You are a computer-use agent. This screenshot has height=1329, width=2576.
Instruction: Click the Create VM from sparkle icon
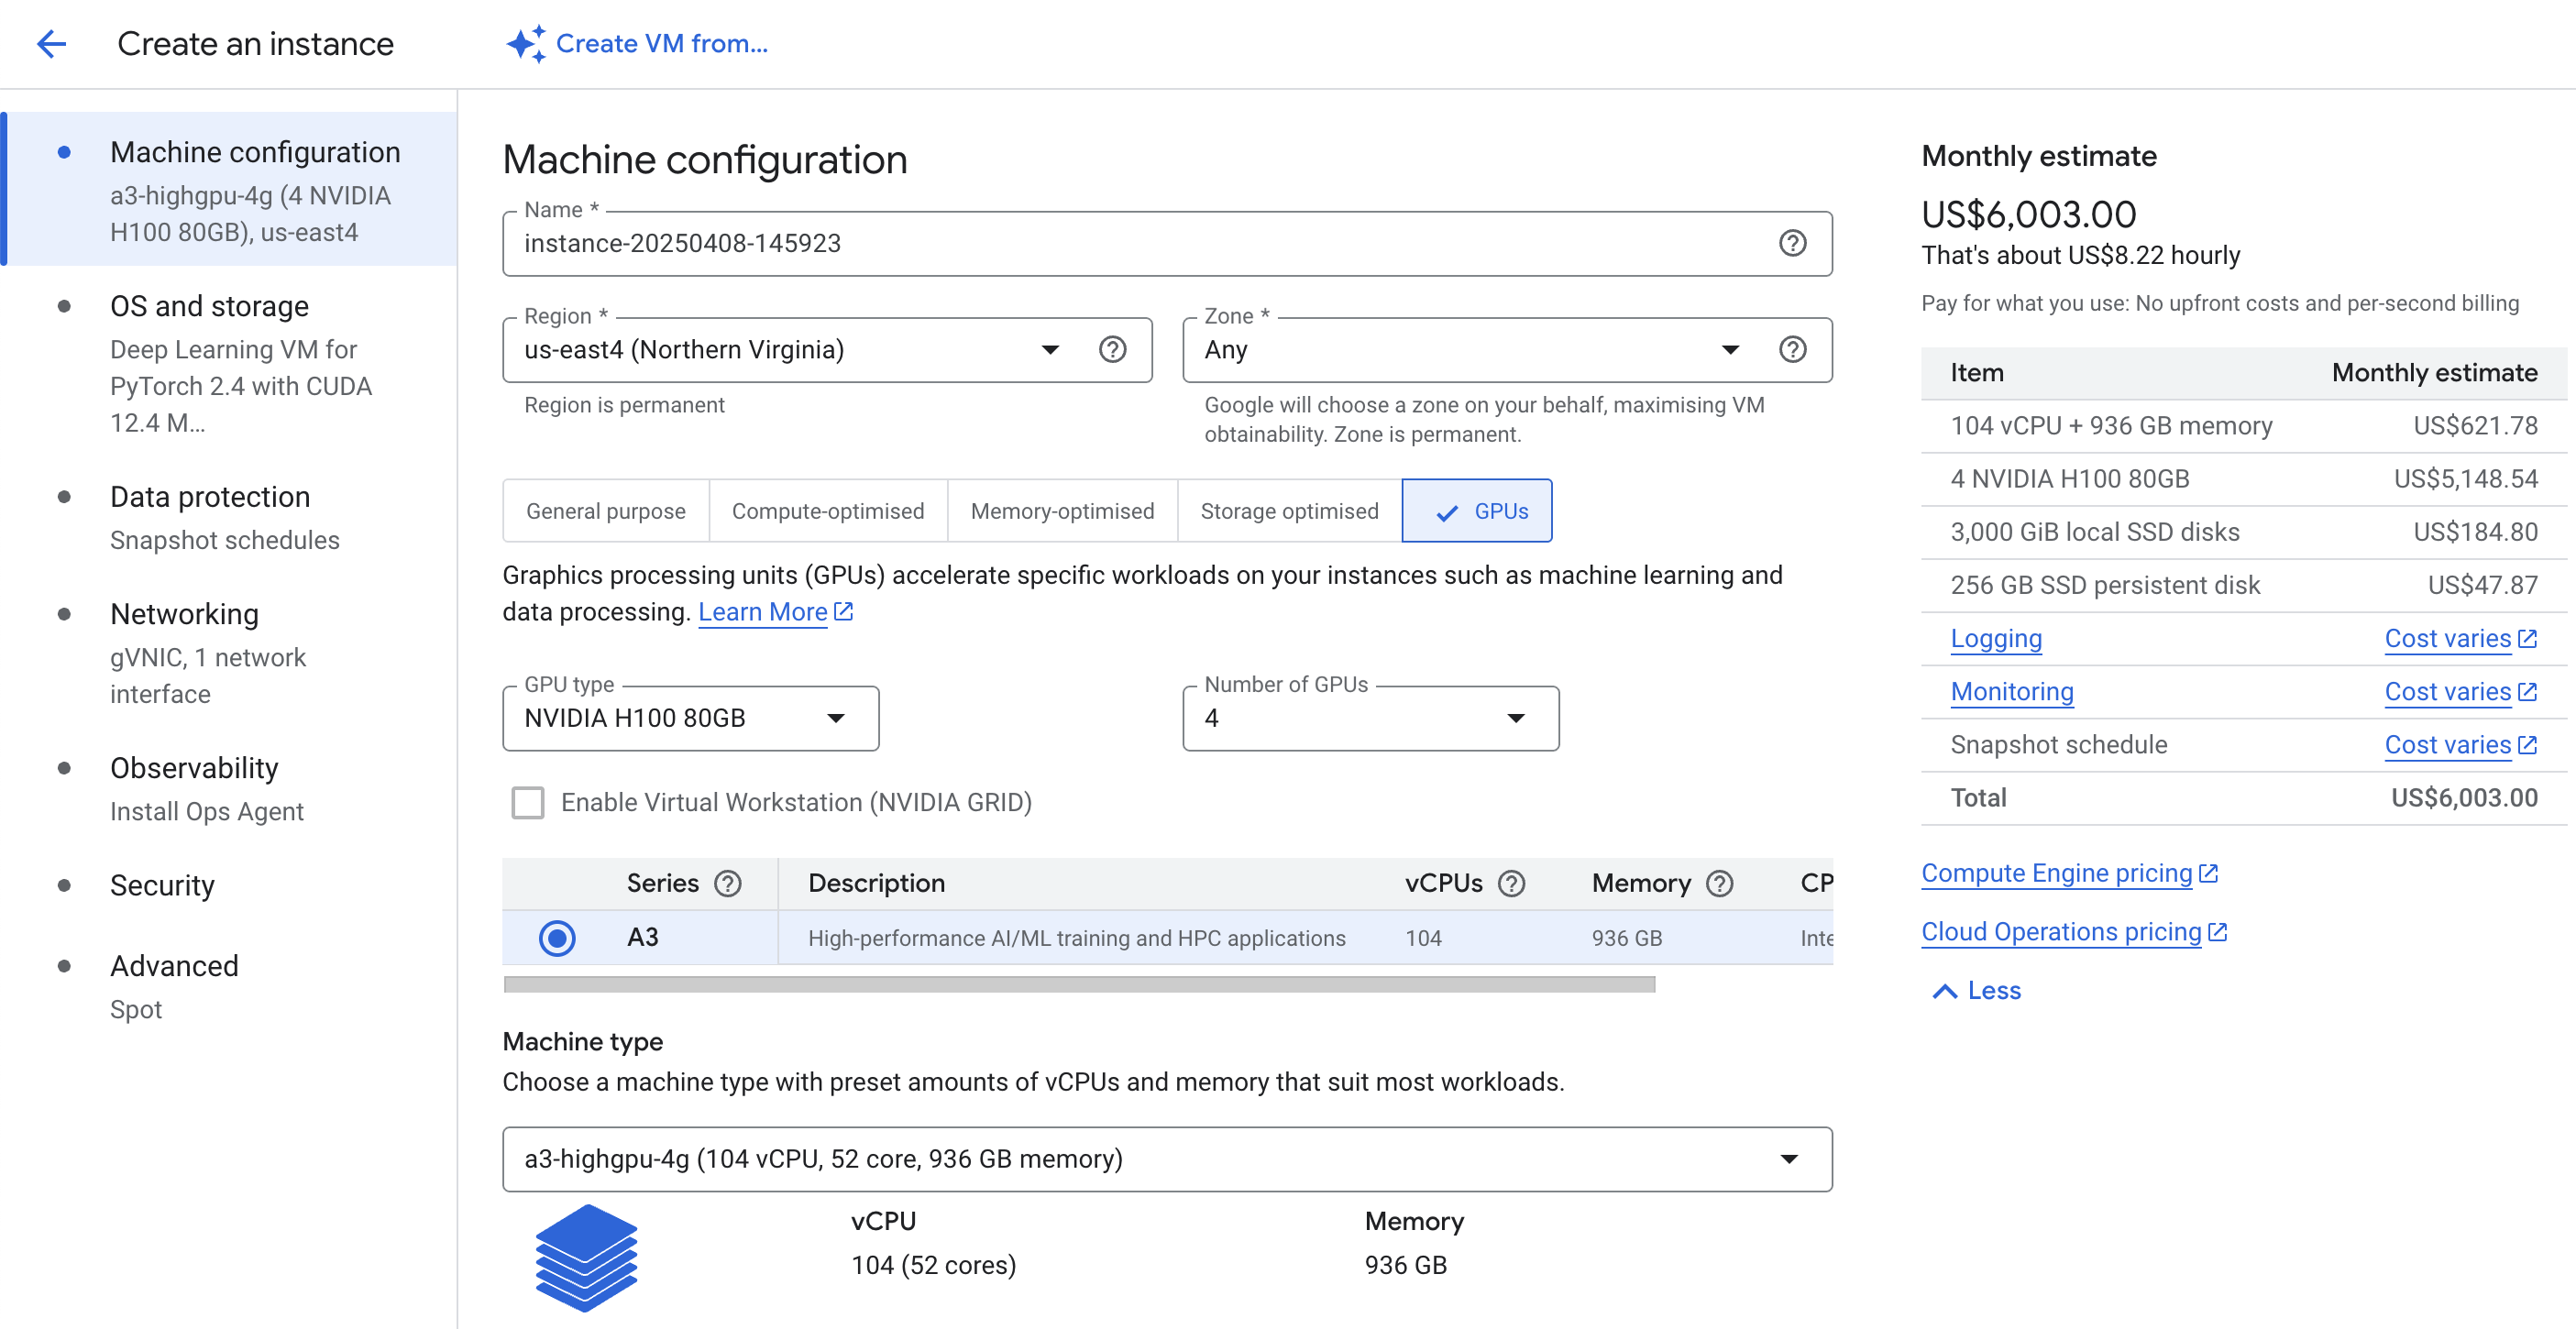click(525, 43)
